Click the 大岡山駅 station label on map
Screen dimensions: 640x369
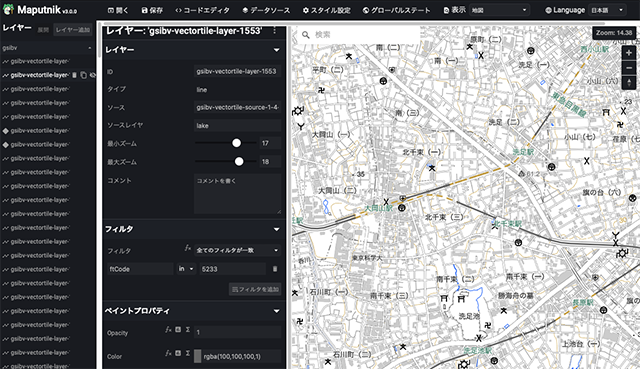pos(379,208)
